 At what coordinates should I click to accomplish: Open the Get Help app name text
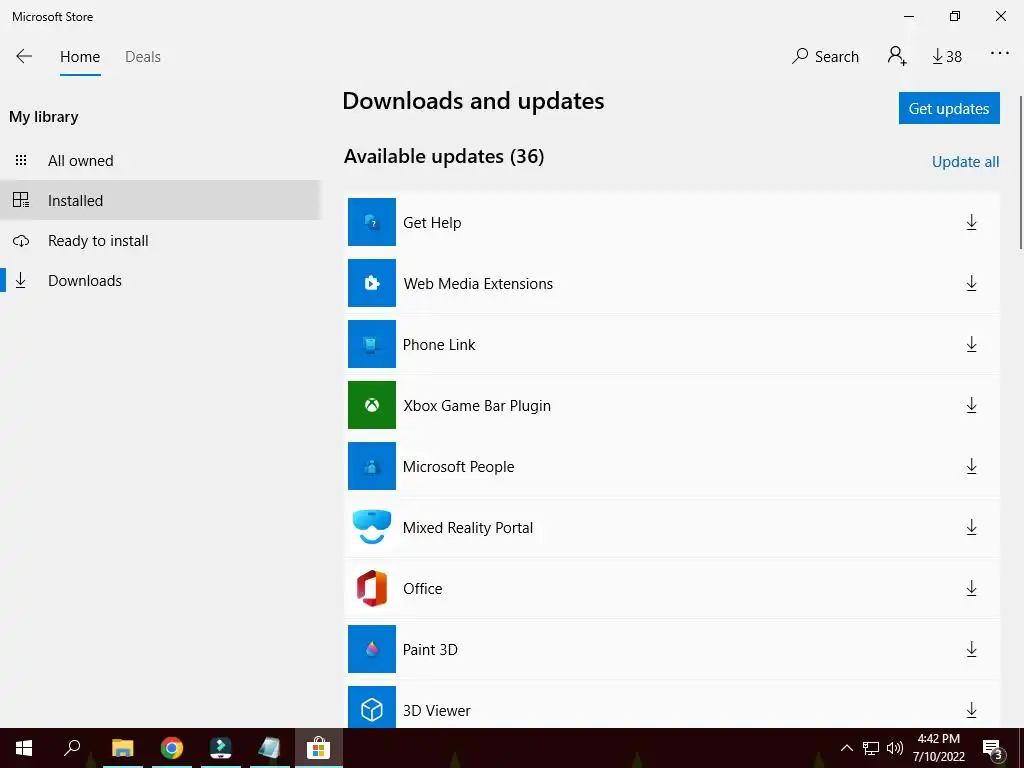click(432, 223)
